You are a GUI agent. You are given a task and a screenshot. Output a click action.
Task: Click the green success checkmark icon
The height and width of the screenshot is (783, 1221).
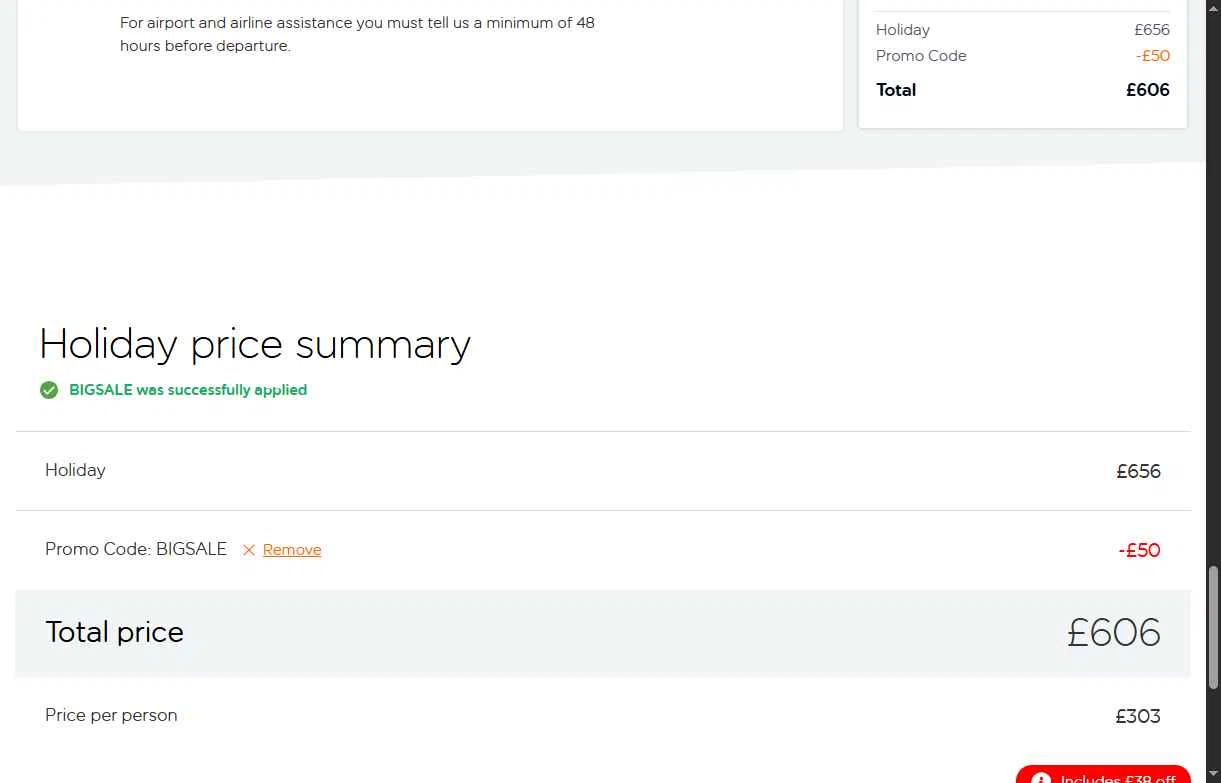pyautogui.click(x=49, y=390)
